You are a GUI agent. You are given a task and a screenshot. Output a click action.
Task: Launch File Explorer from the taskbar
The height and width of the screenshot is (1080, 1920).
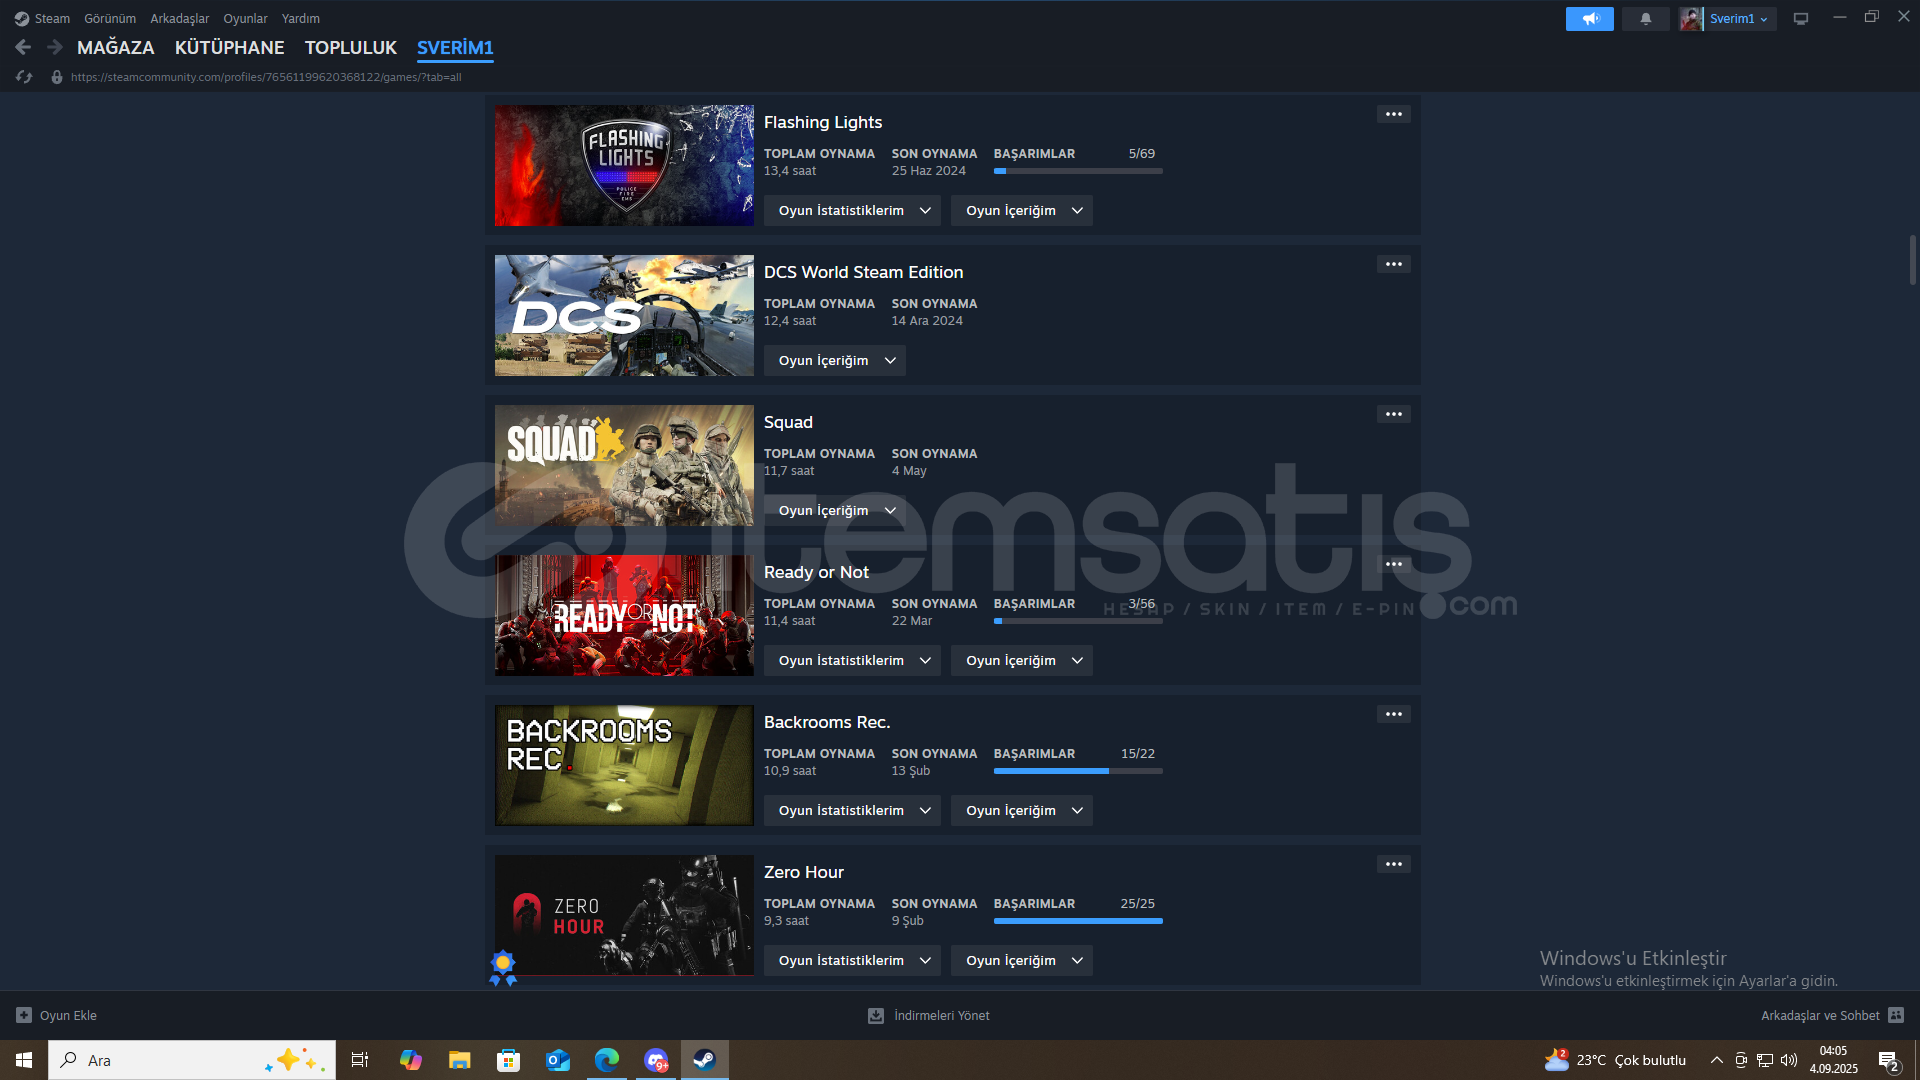tap(459, 1060)
